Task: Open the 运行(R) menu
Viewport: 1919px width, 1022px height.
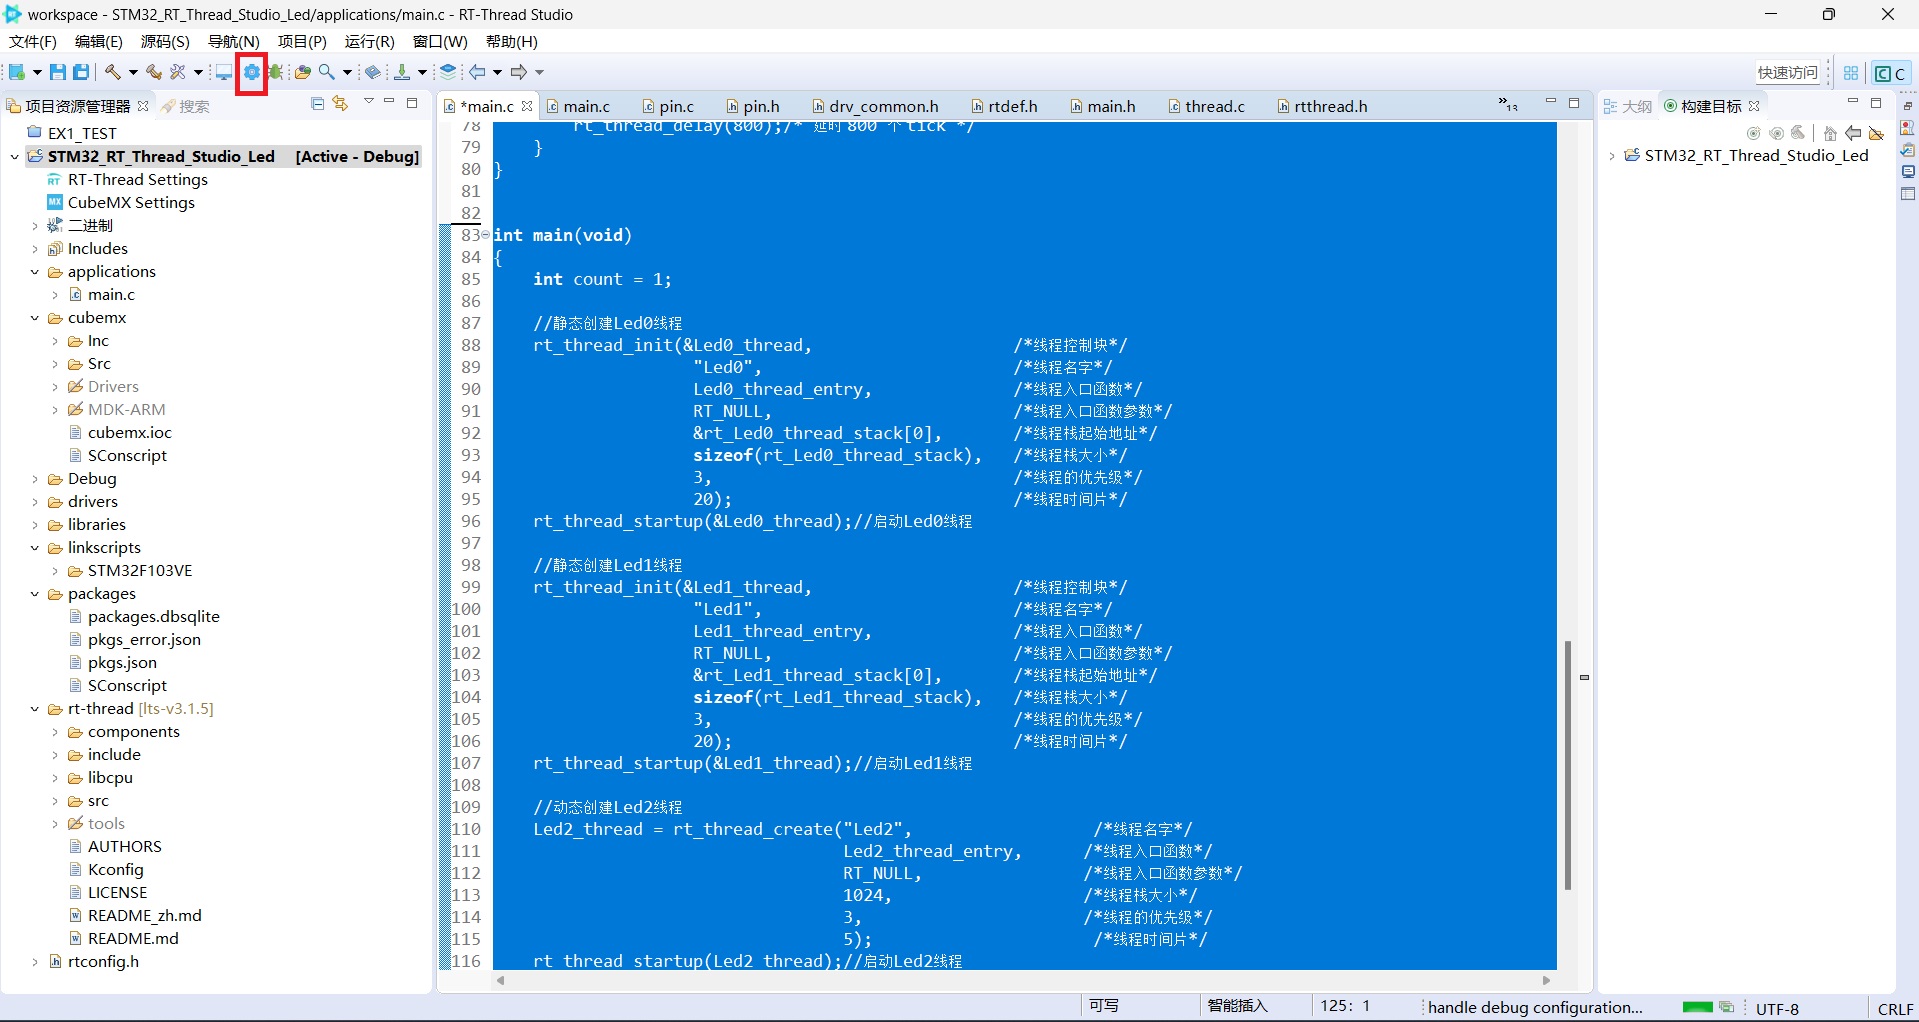Action: click(369, 41)
